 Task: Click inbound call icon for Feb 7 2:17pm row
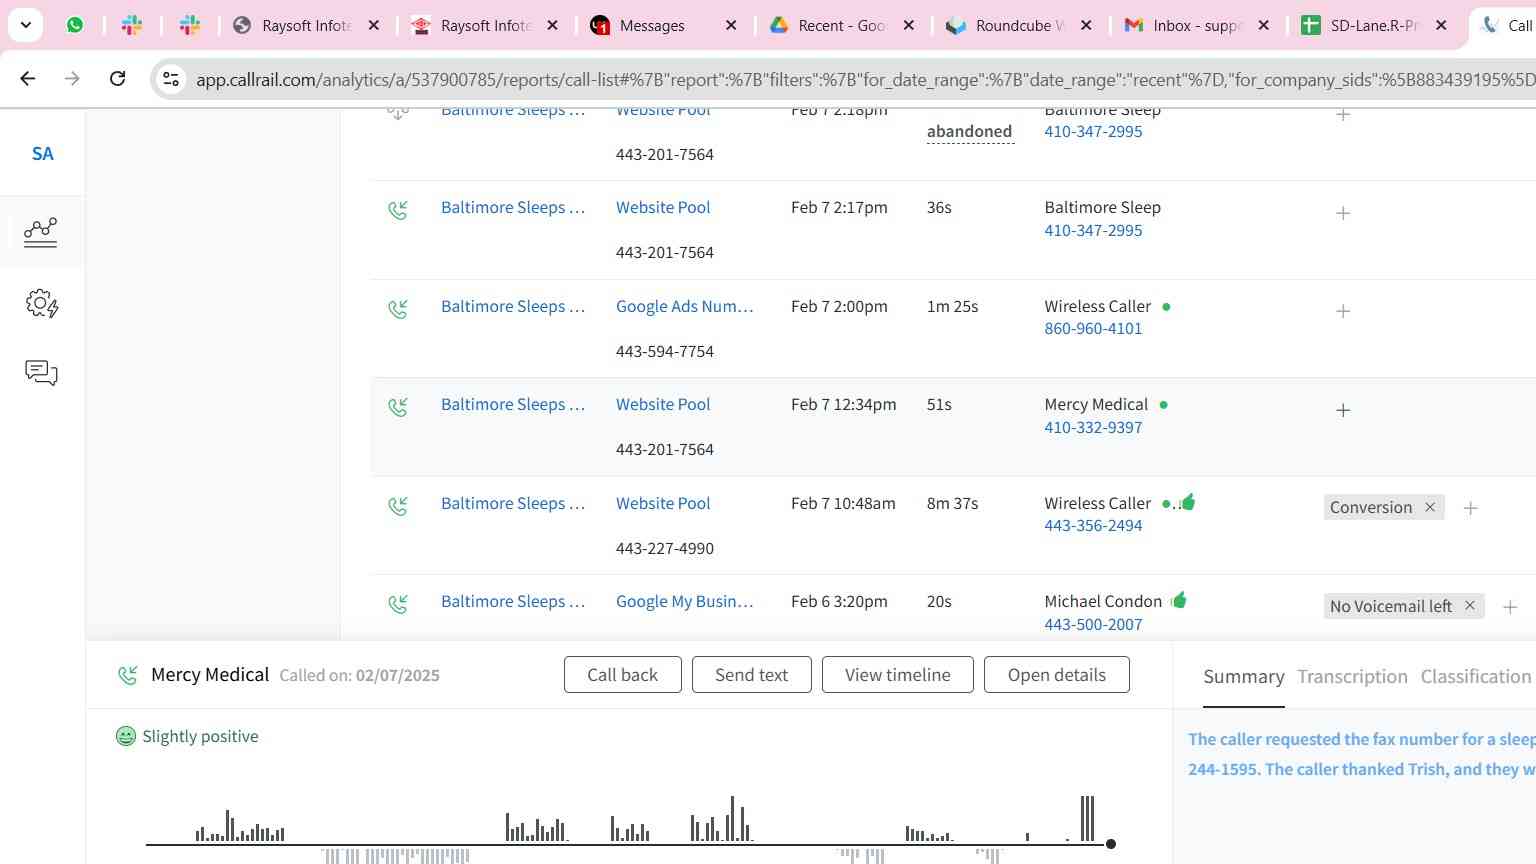(398, 210)
